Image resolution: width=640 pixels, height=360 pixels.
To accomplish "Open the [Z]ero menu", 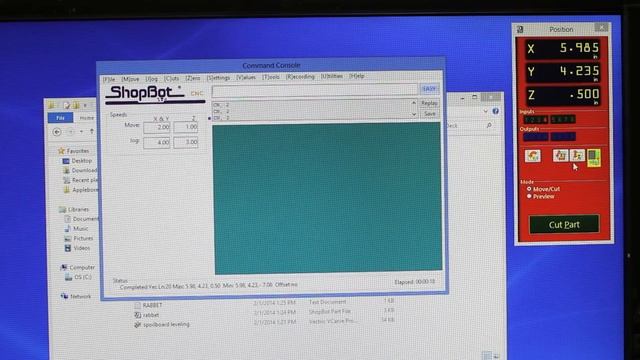I will [193, 78].
